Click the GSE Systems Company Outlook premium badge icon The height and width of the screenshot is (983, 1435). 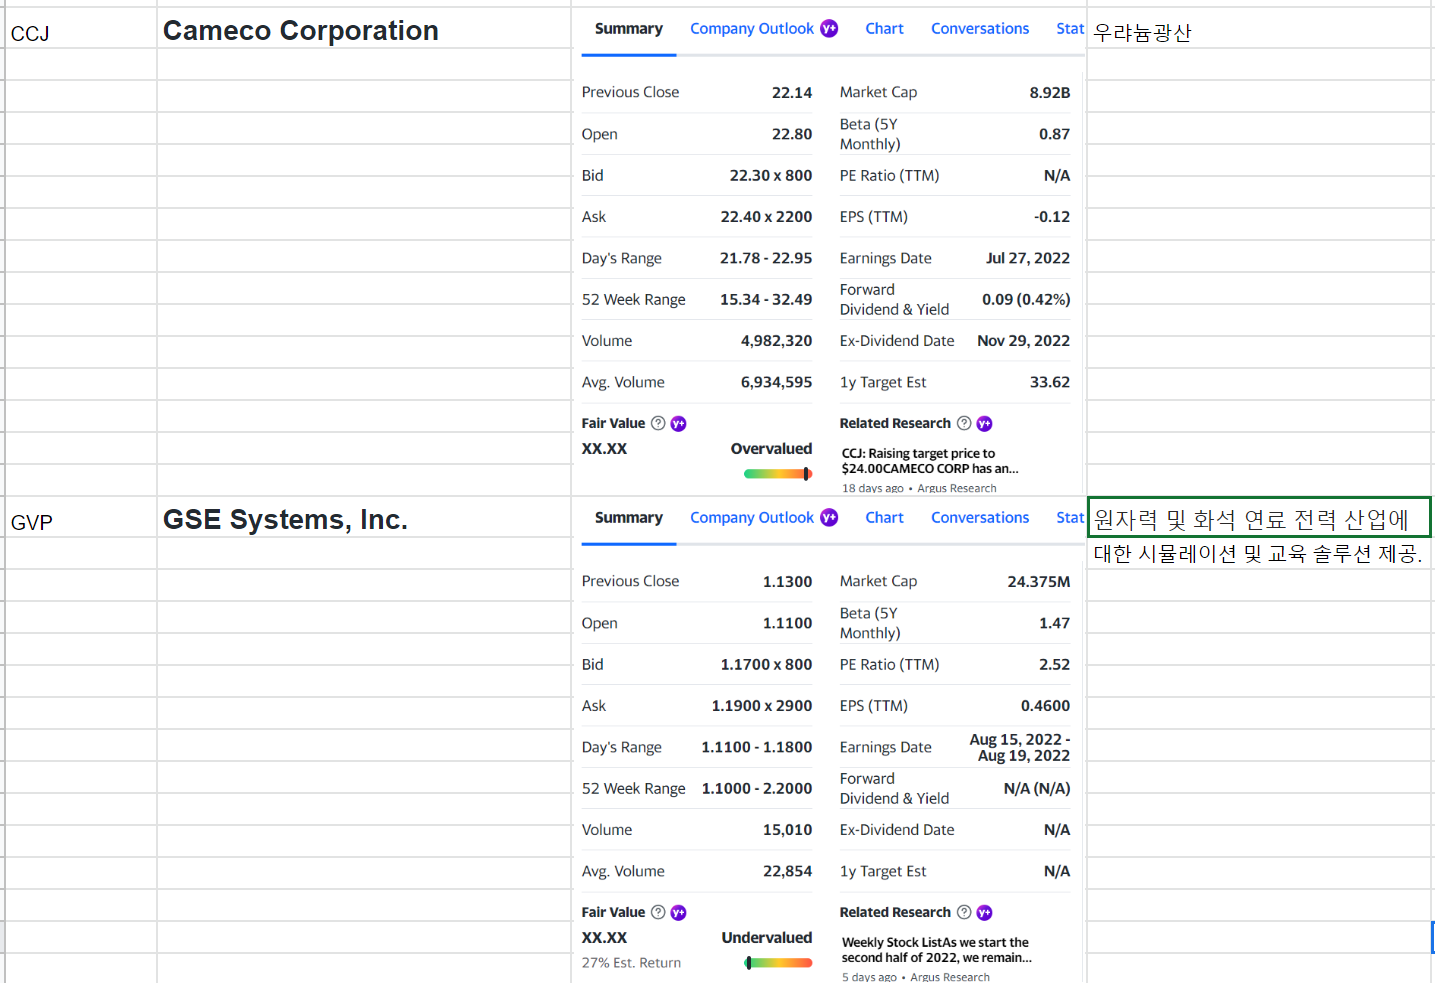click(829, 517)
